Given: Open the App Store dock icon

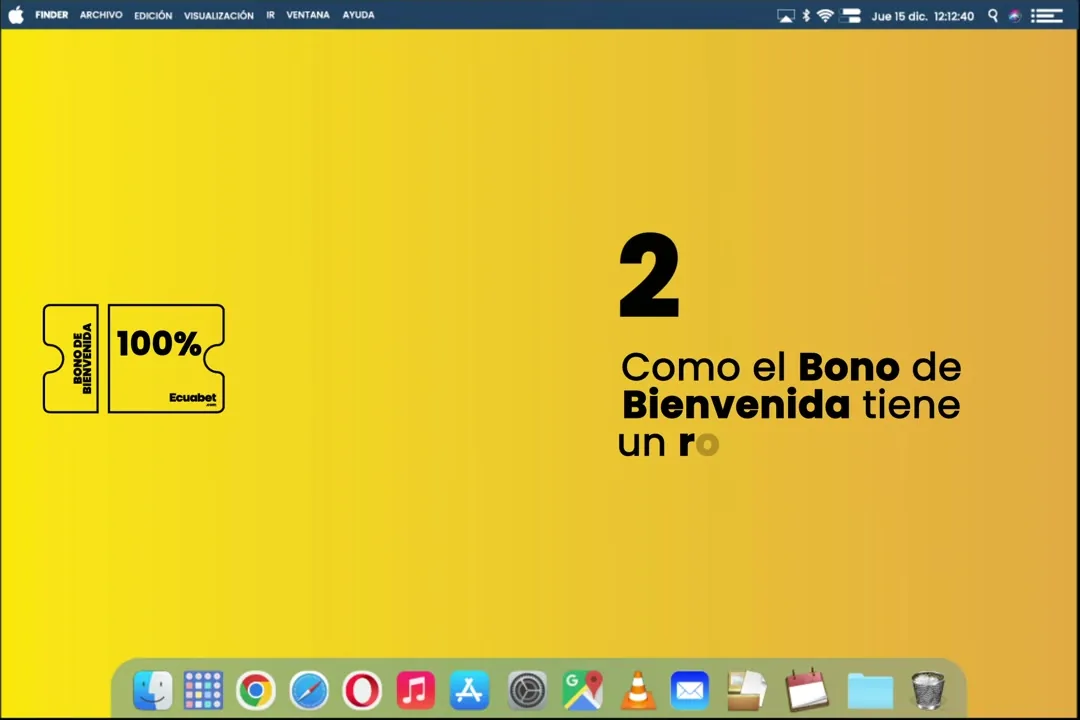Looking at the screenshot, I should pos(469,690).
